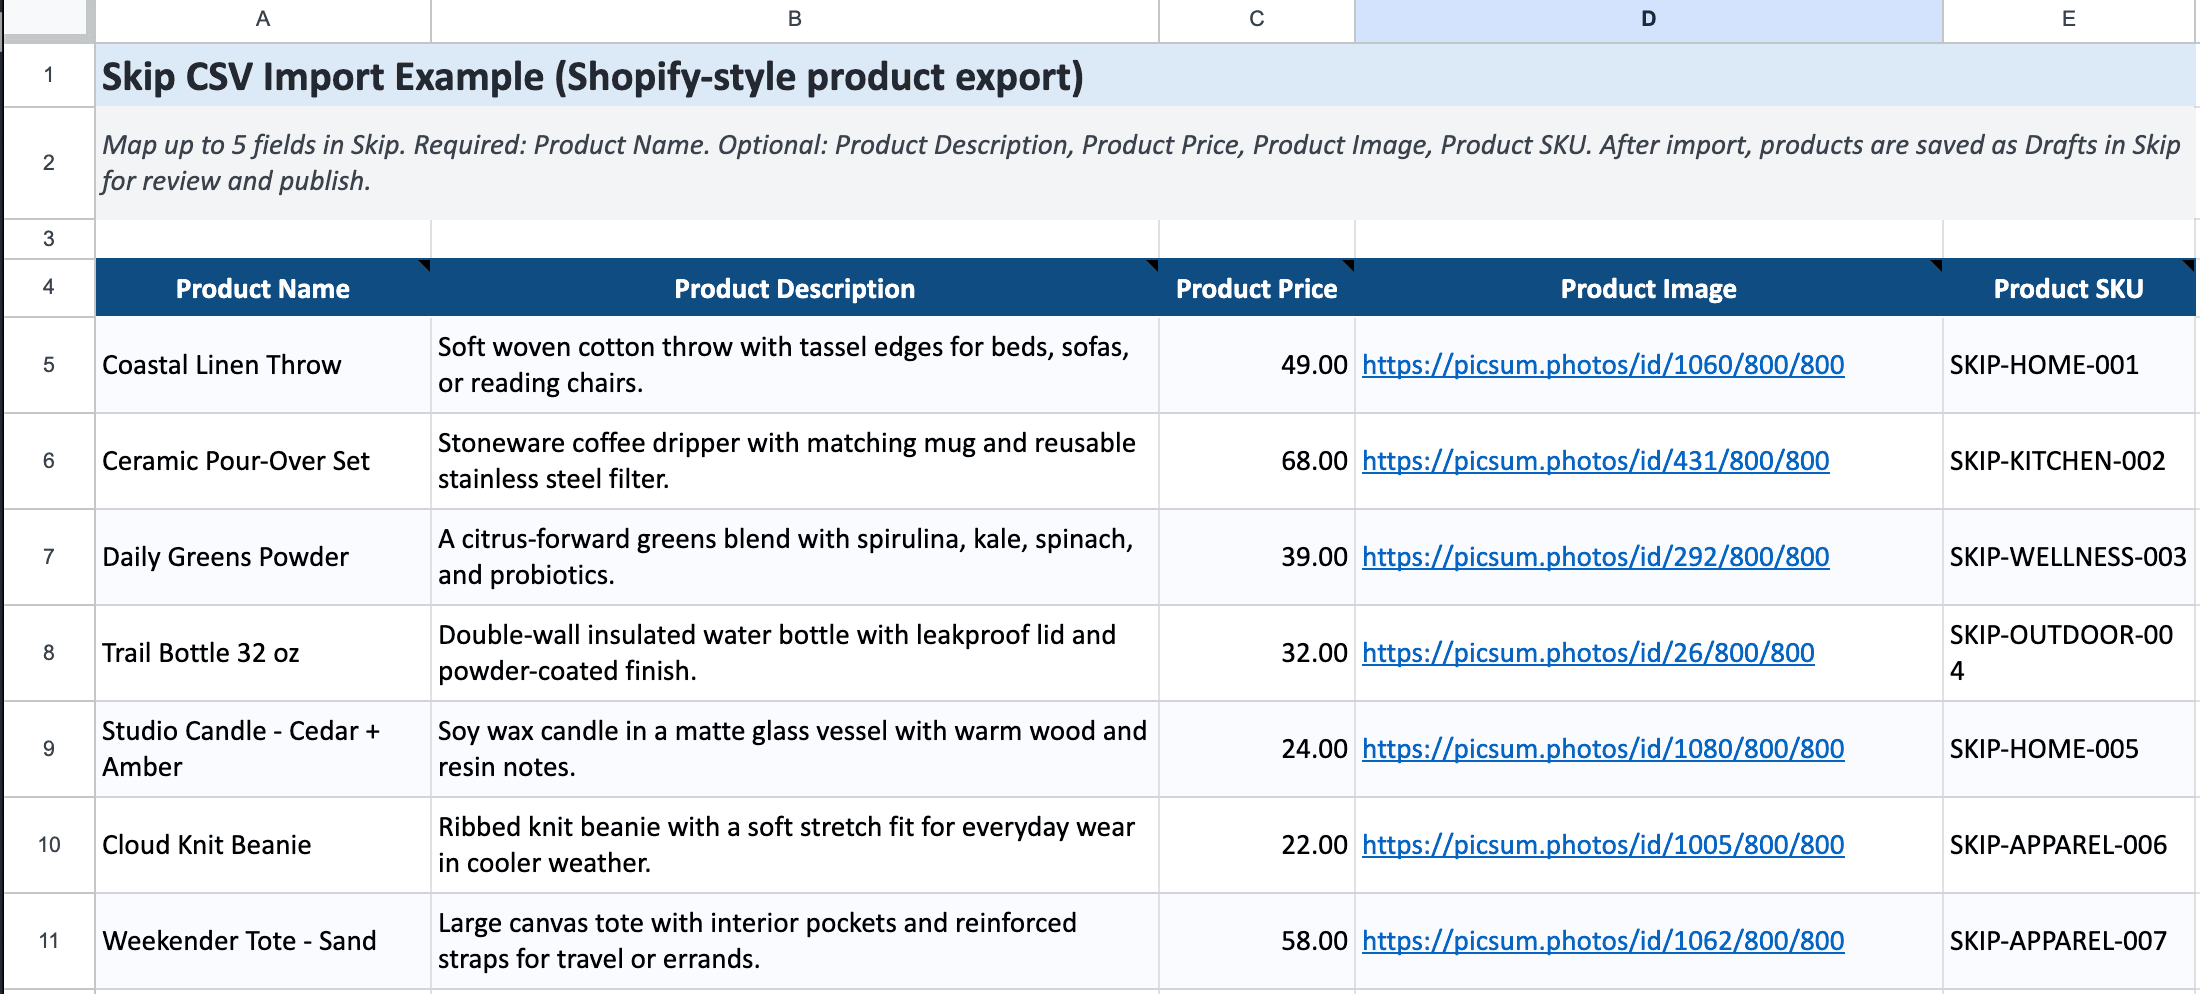2200x994 pixels.
Task: Open the Cloud Knit Beanie image link
Action: coord(1601,844)
